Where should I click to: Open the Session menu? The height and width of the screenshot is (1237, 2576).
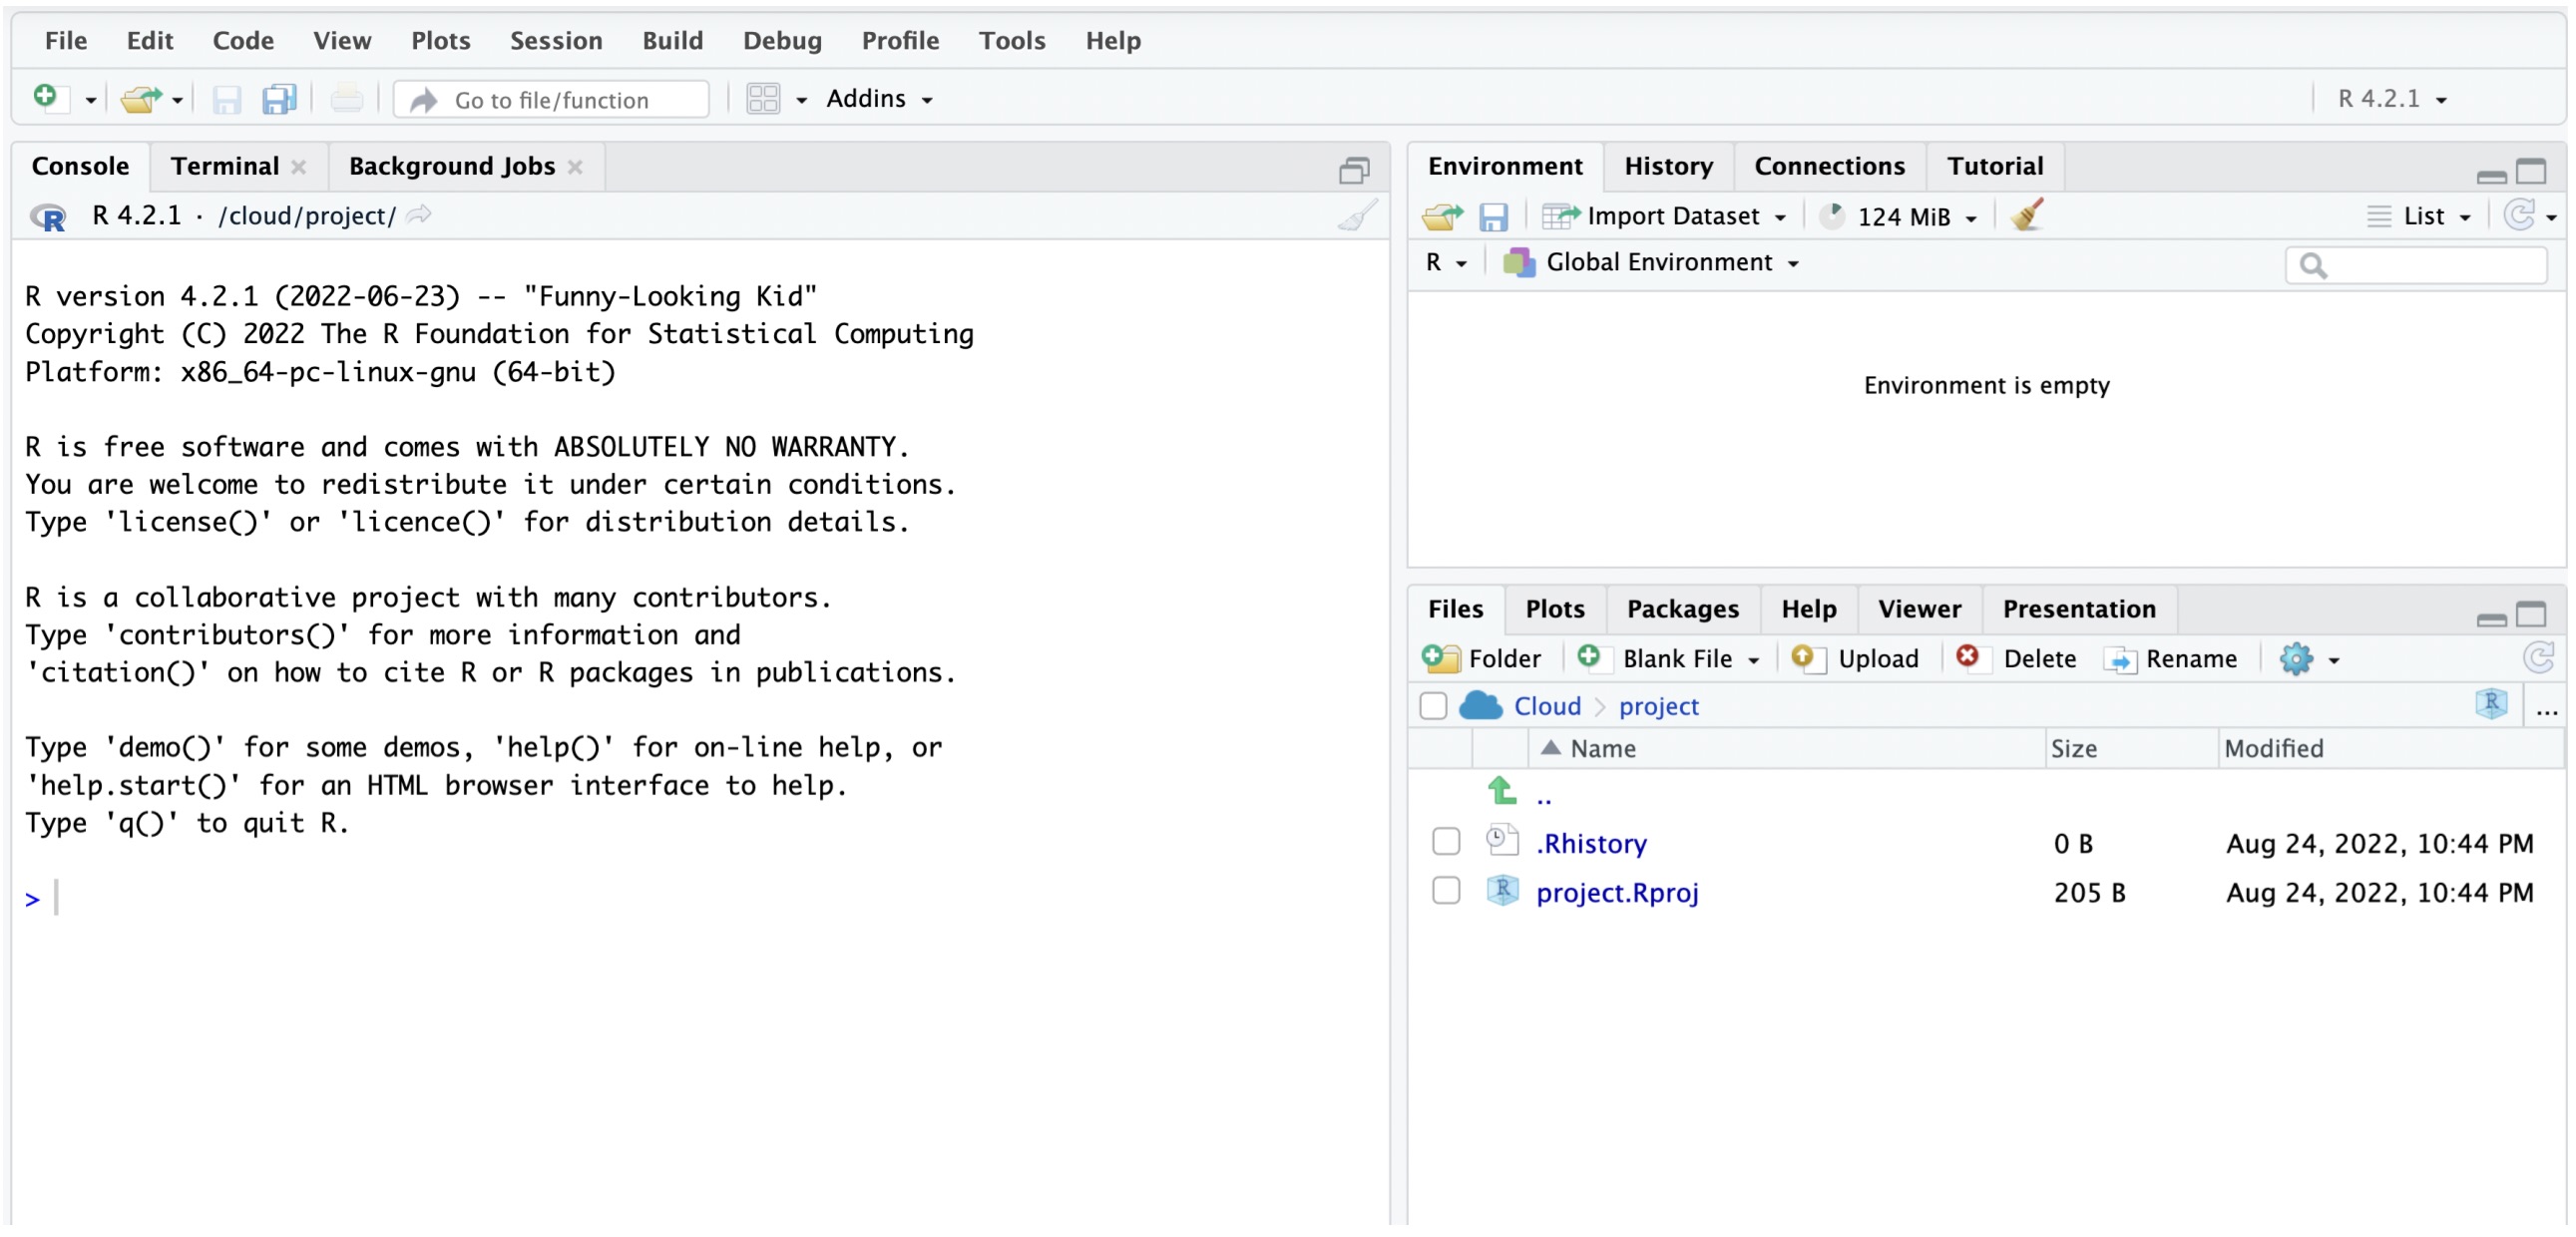pyautogui.click(x=556, y=40)
